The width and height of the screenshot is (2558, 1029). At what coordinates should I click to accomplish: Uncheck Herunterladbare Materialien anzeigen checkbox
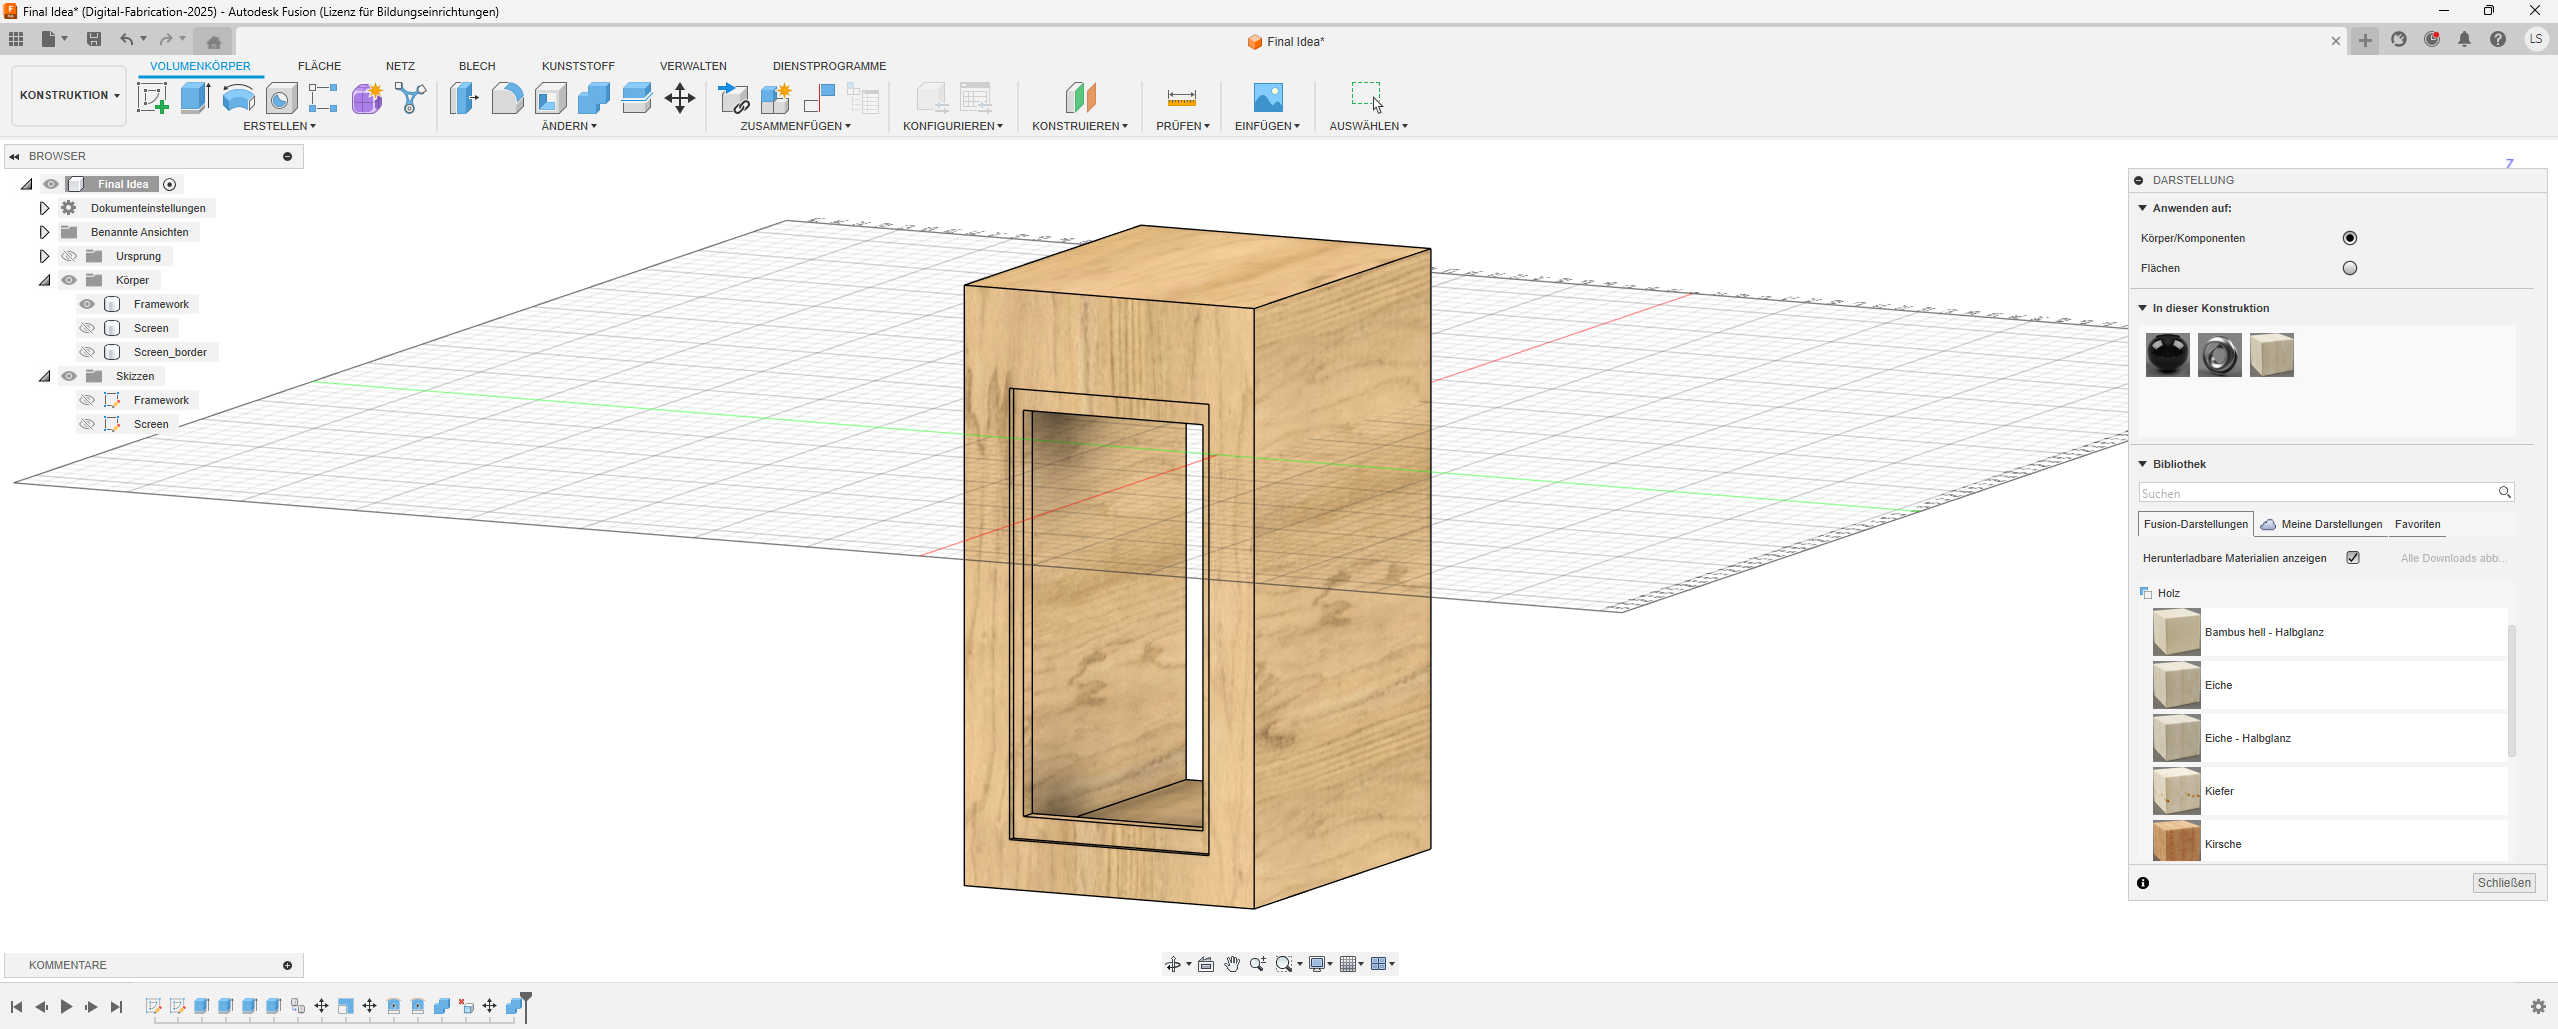click(2353, 558)
